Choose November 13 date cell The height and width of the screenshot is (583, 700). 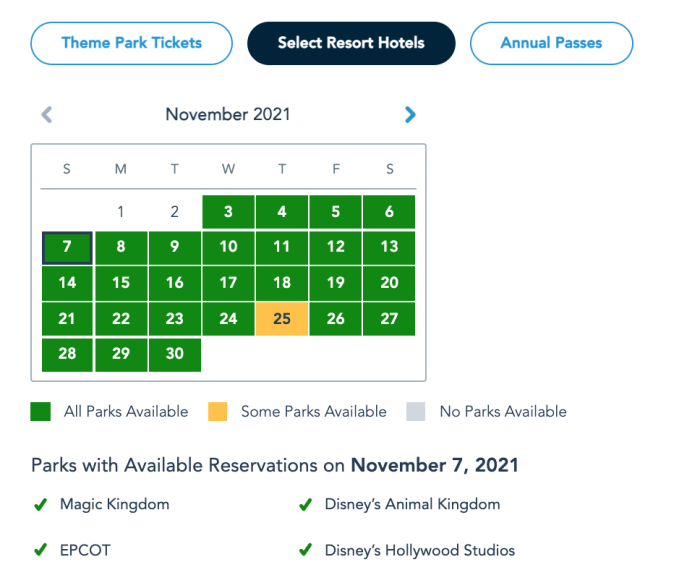pos(389,247)
